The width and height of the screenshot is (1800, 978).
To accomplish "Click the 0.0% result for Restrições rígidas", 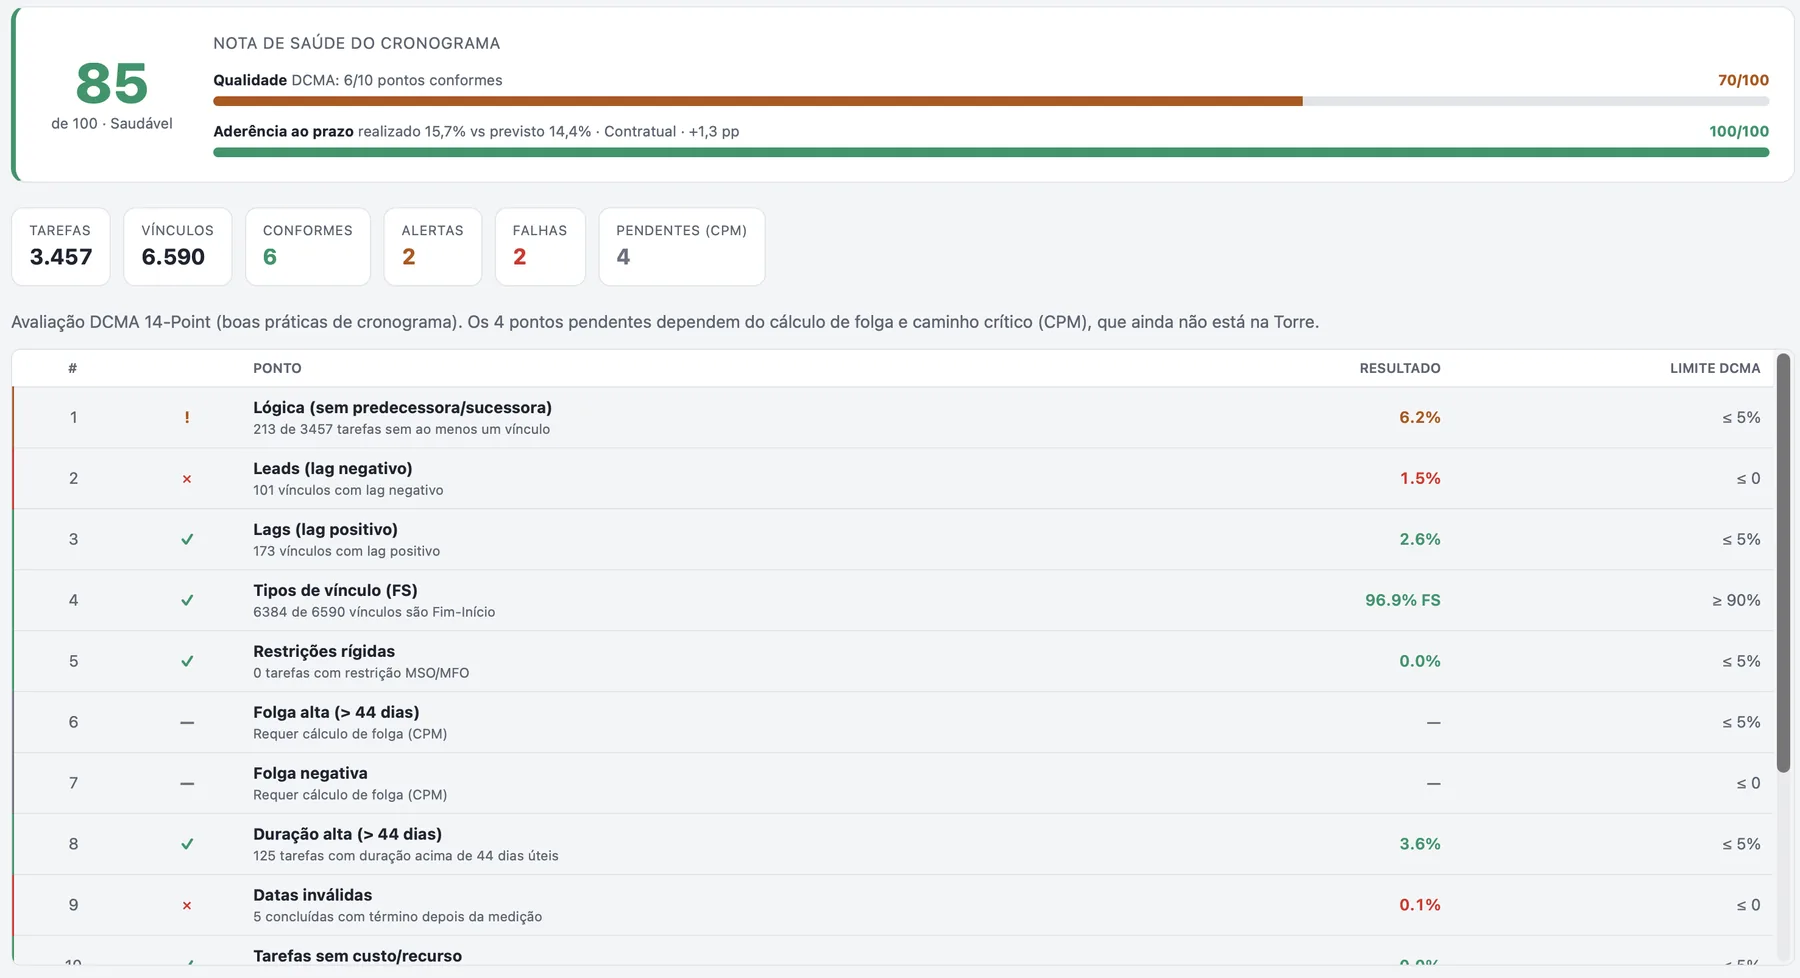I will [1420, 661].
